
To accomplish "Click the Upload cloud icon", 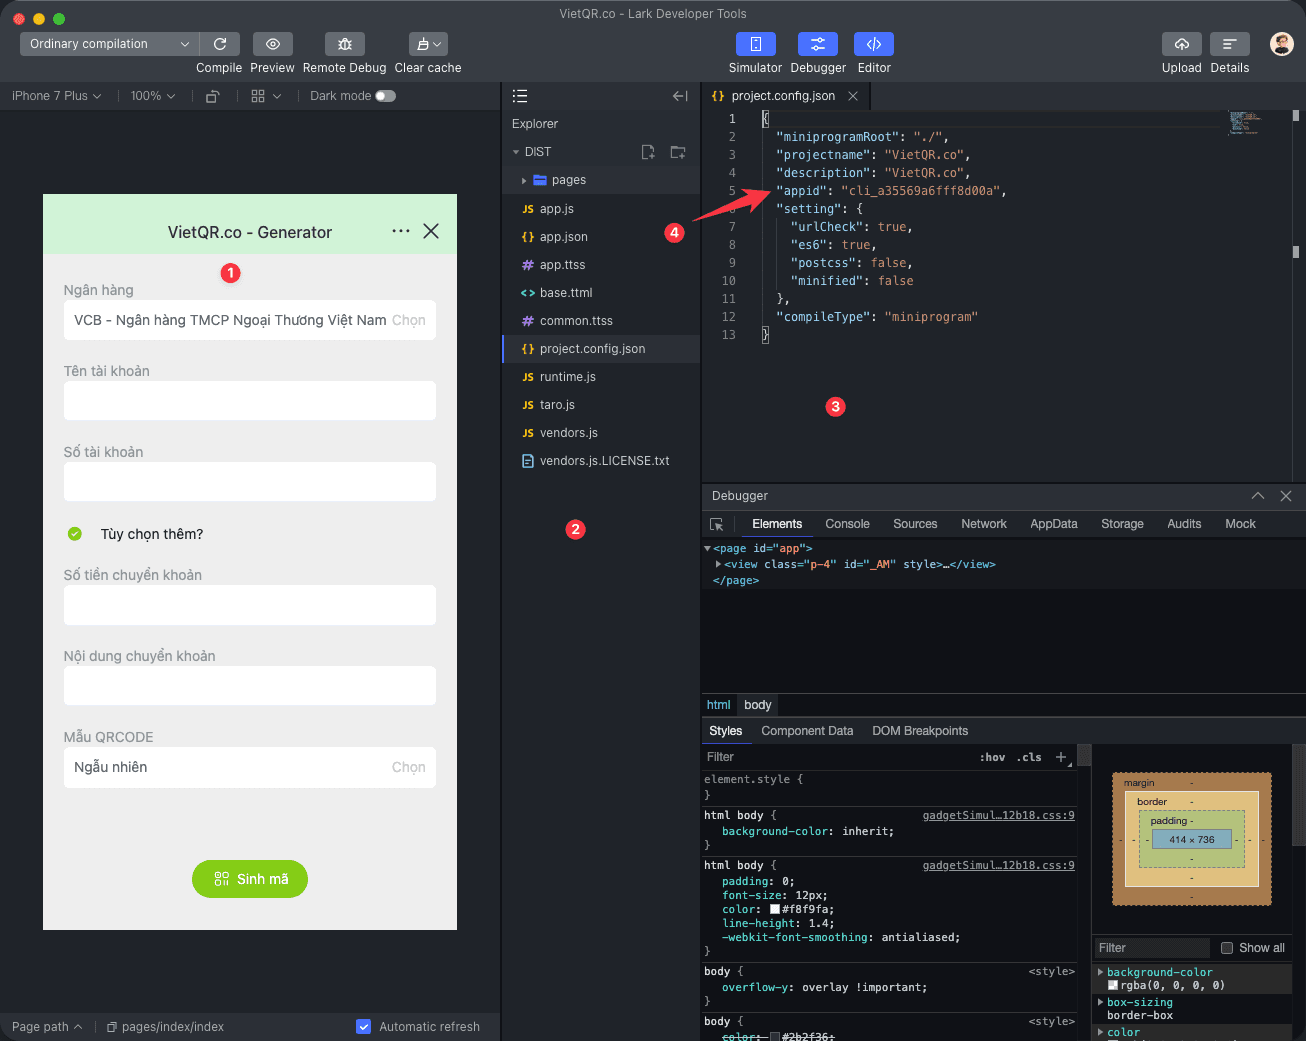I will 1181,44.
